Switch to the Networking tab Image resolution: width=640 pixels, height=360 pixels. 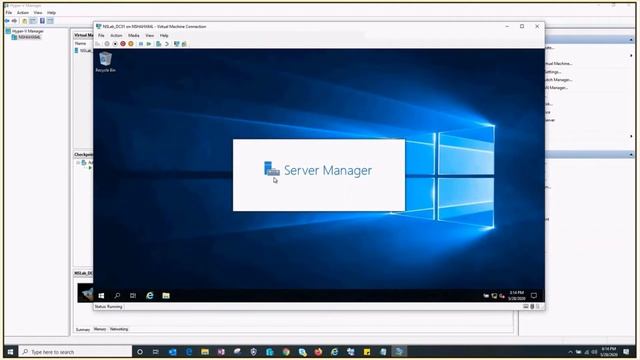(119, 329)
